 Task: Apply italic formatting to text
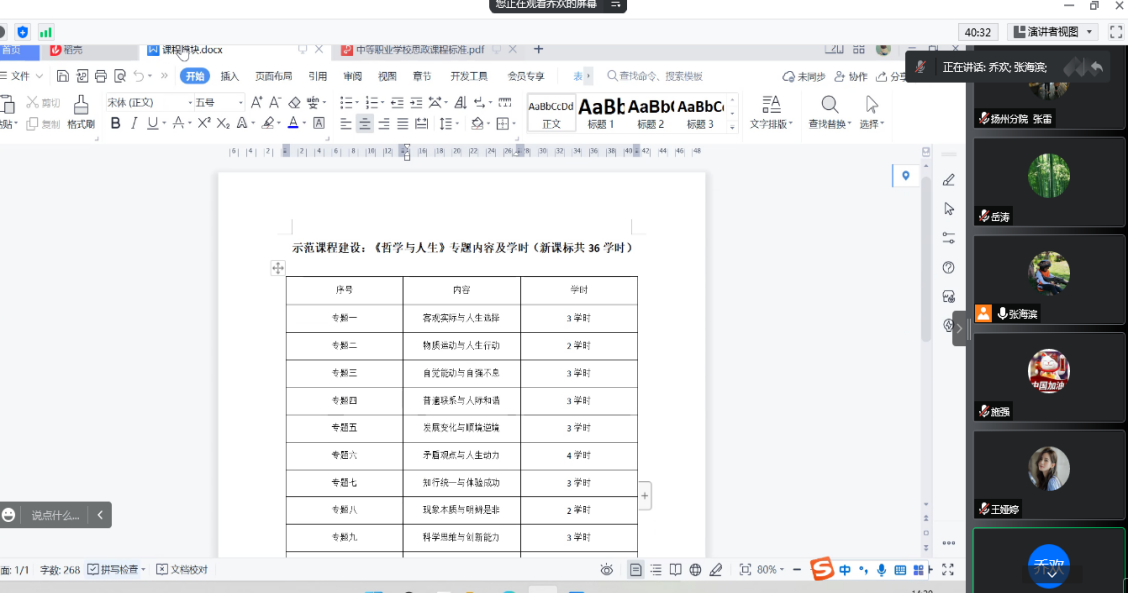134,124
